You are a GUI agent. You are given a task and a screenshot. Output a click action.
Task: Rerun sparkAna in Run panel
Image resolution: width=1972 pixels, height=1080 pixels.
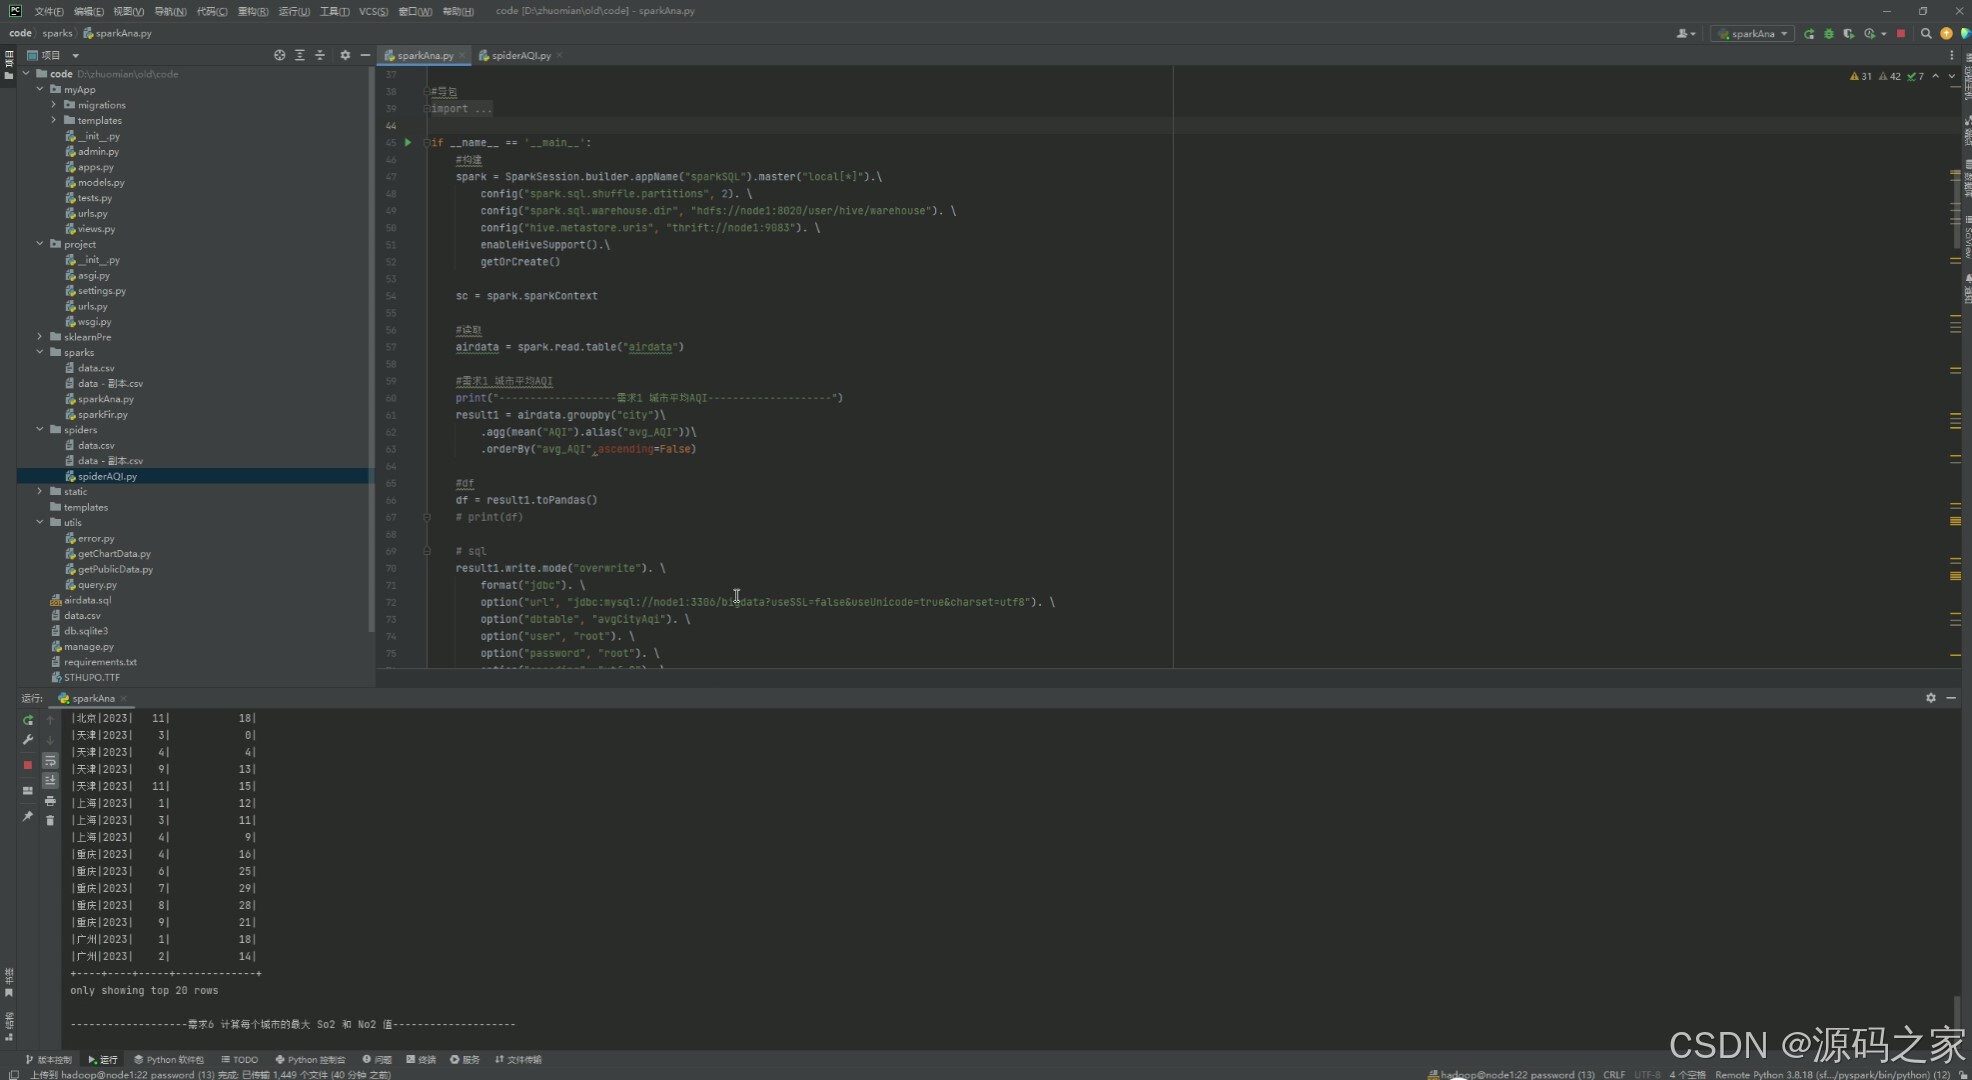pos(28,720)
